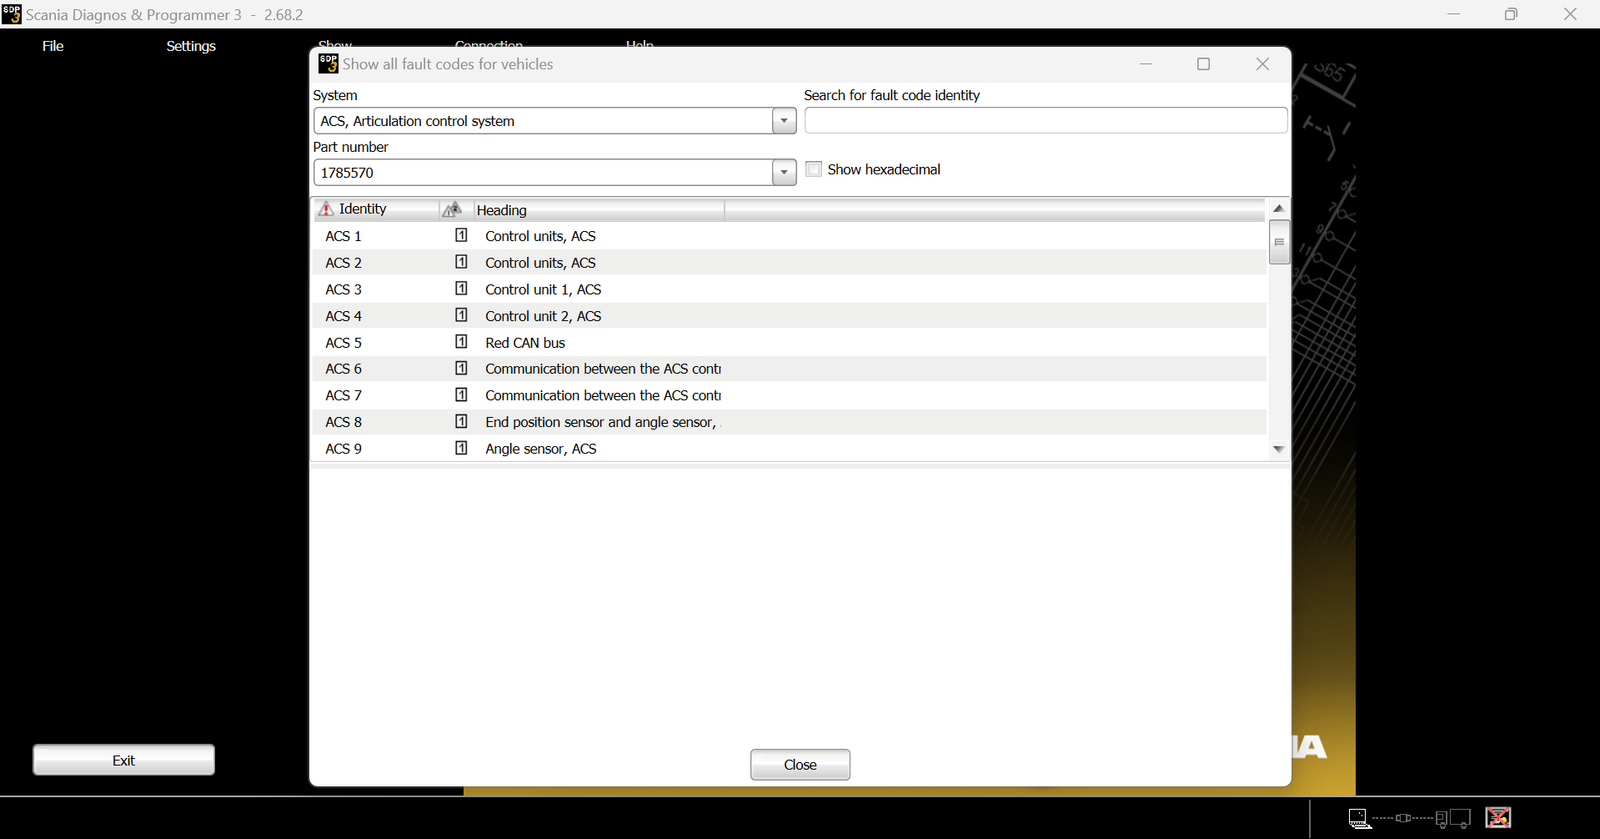Click the Close button in the dialog
Image resolution: width=1600 pixels, height=839 pixels.
pyautogui.click(x=800, y=765)
